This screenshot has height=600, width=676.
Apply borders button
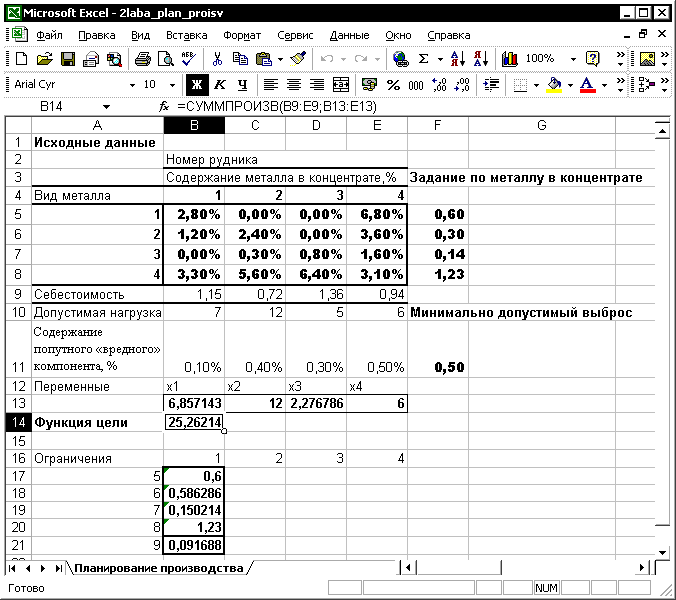520,85
